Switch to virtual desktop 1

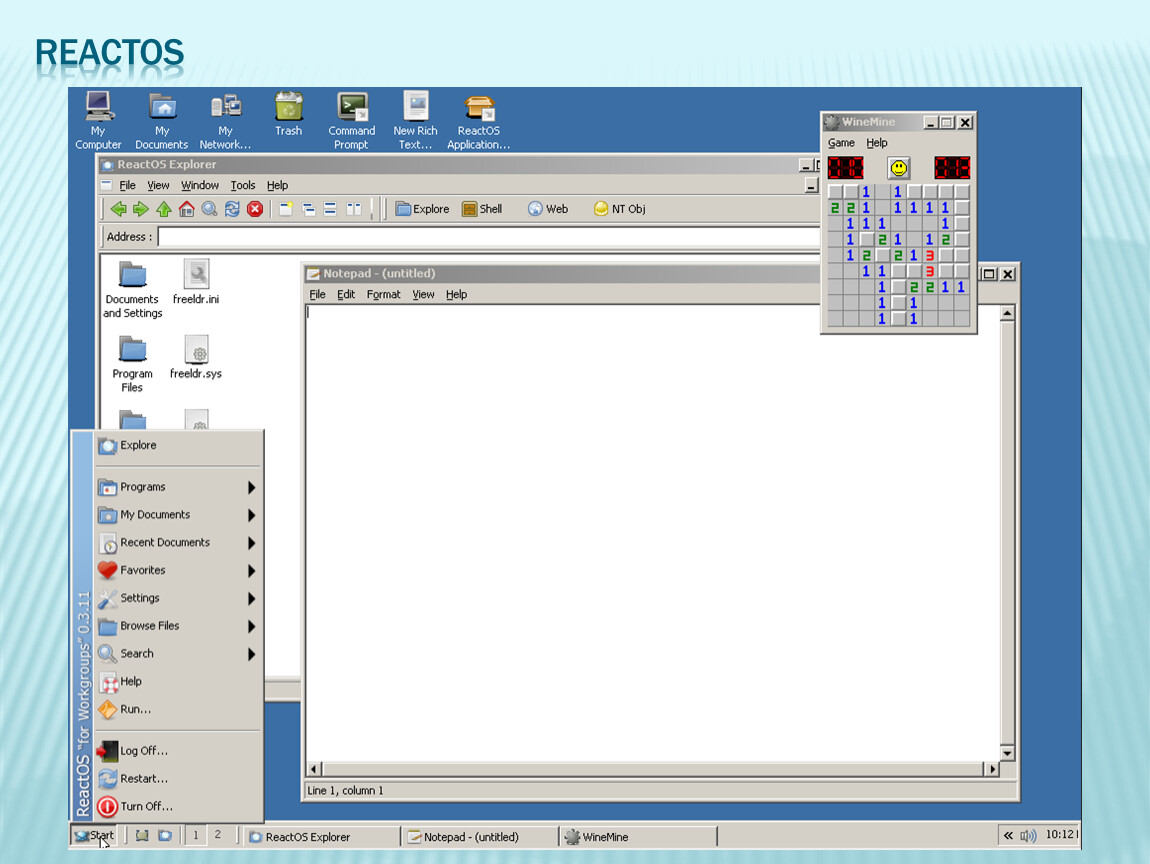click(x=196, y=835)
